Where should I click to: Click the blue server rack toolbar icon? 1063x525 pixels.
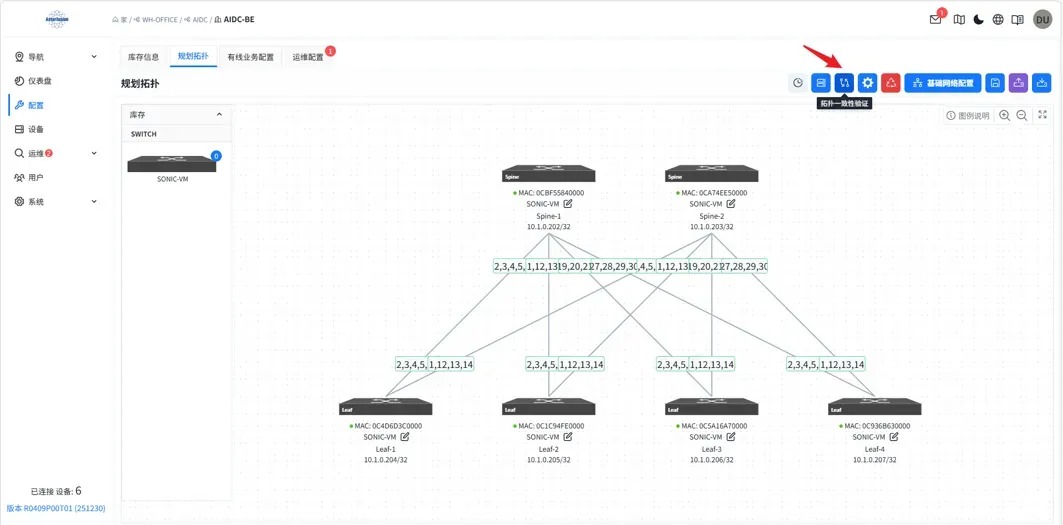(x=821, y=83)
